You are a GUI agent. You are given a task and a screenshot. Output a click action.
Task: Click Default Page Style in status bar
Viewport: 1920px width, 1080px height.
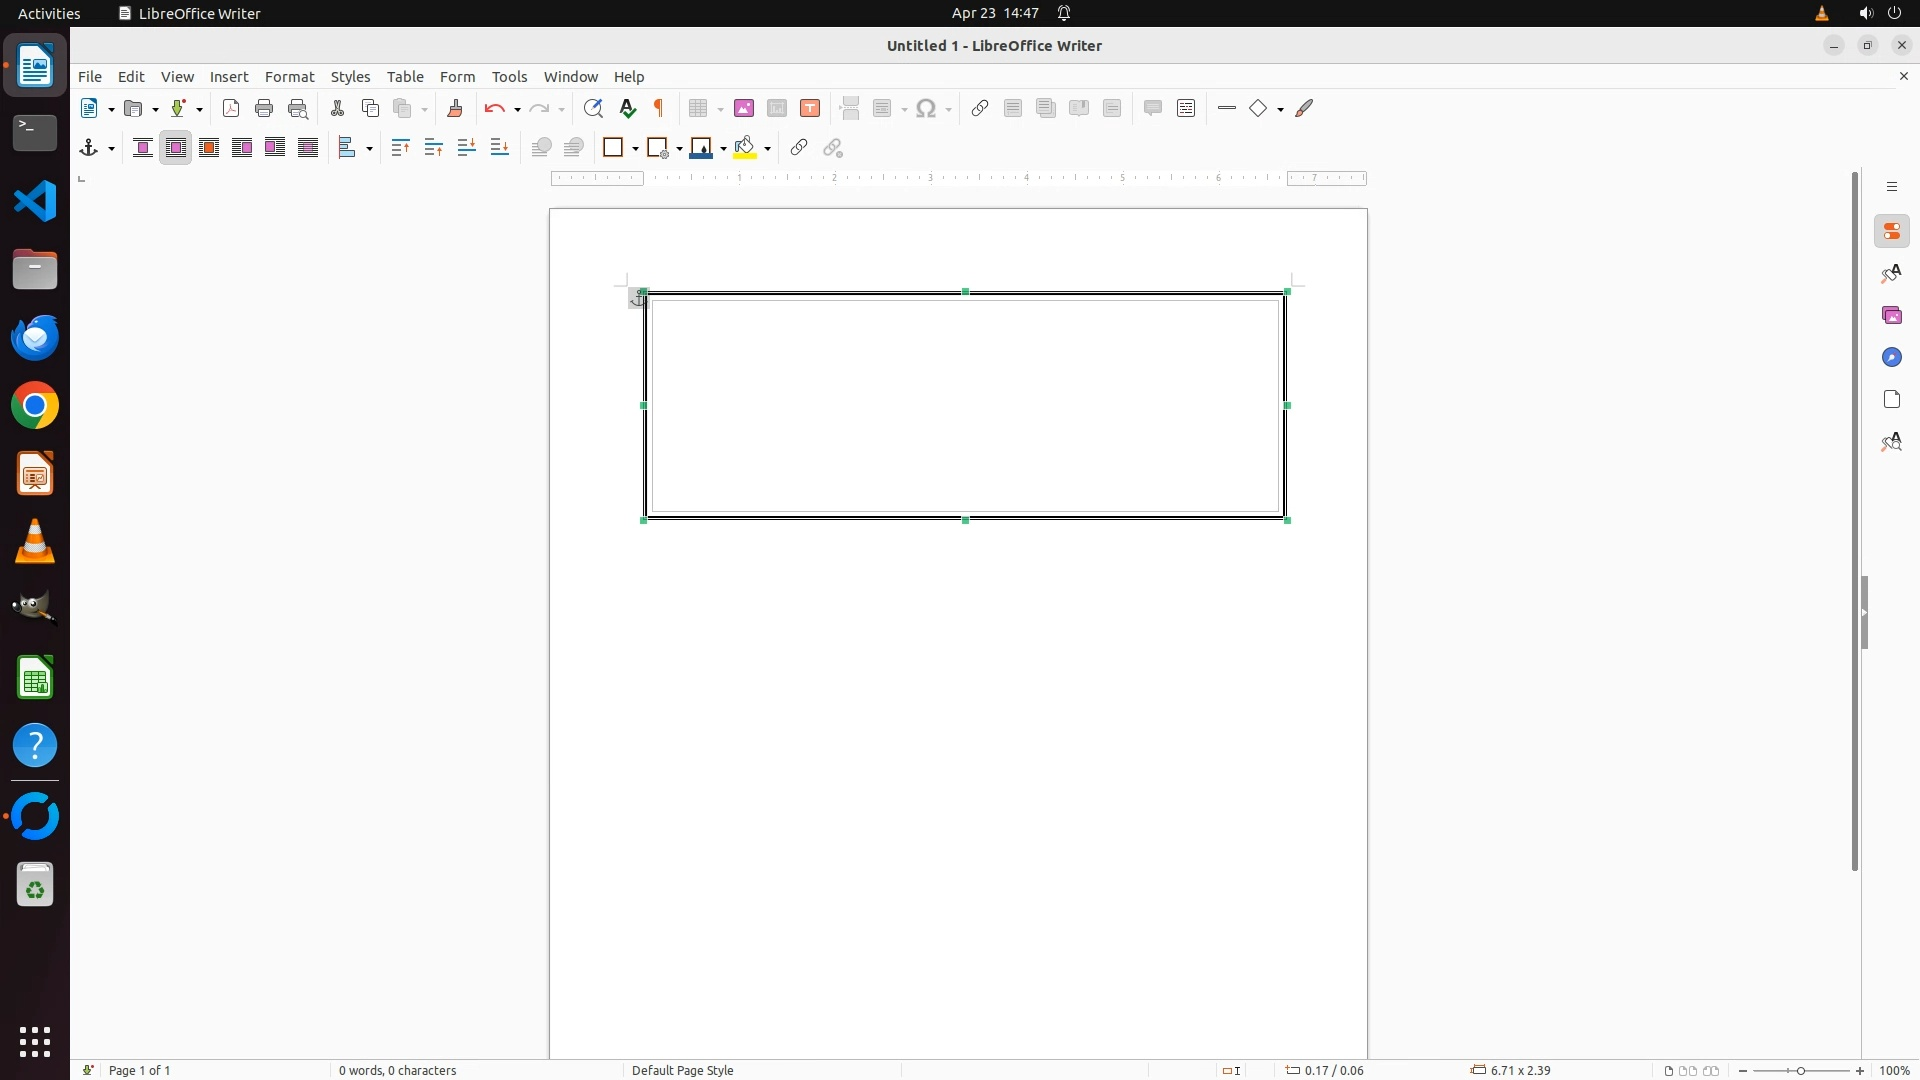683,1070
